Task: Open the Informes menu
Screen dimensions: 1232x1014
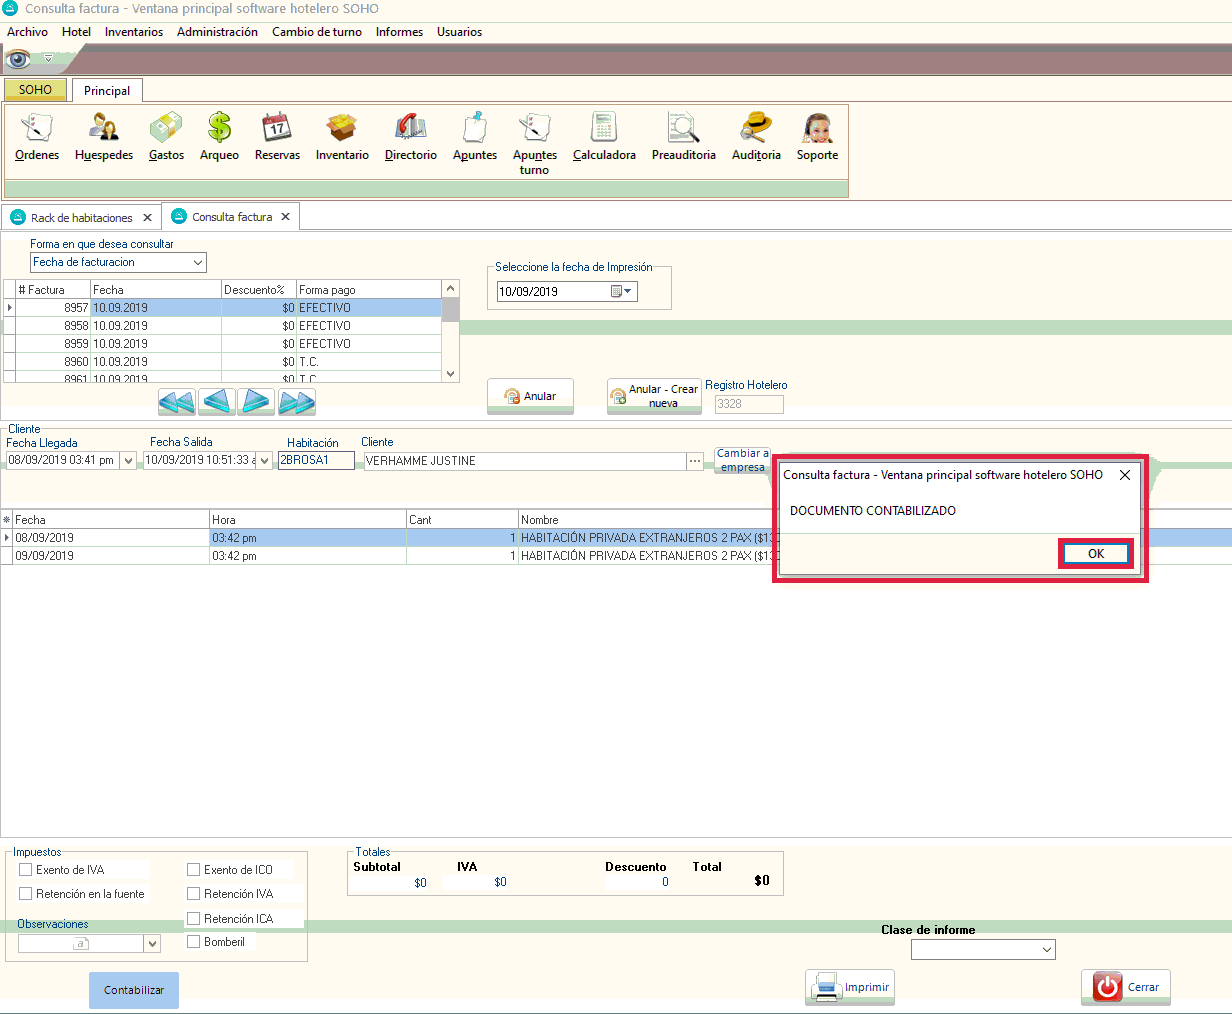Action: click(x=399, y=32)
